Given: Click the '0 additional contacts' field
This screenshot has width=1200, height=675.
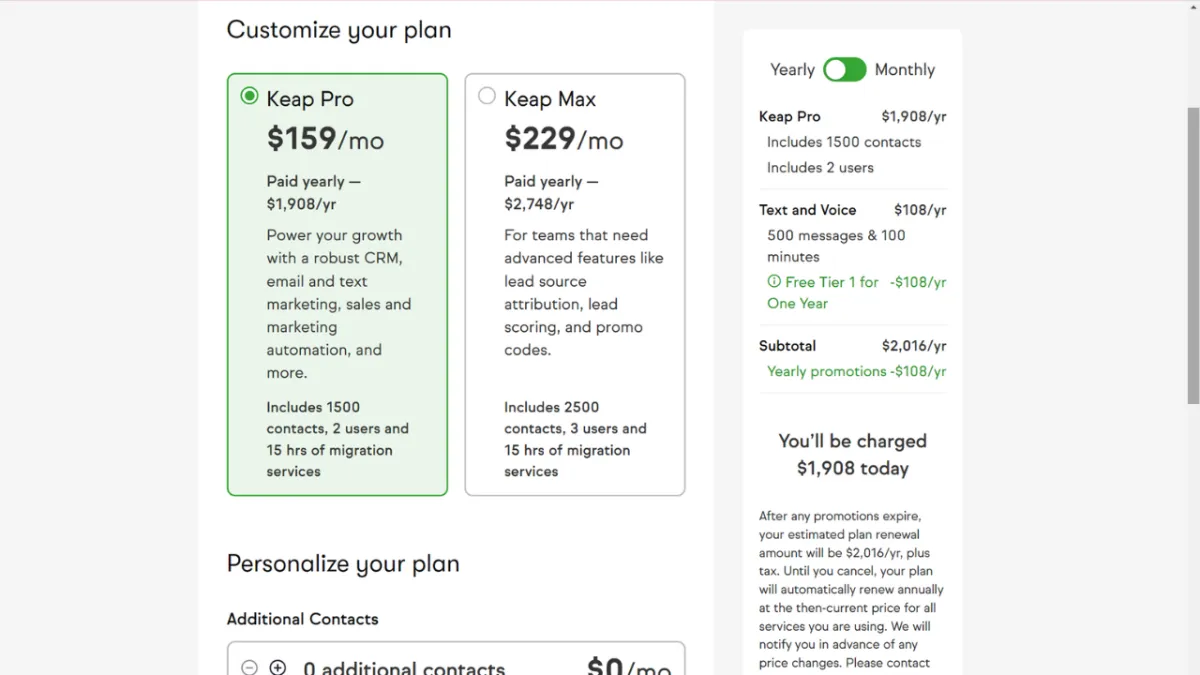Looking at the screenshot, I should pyautogui.click(x=404, y=668).
